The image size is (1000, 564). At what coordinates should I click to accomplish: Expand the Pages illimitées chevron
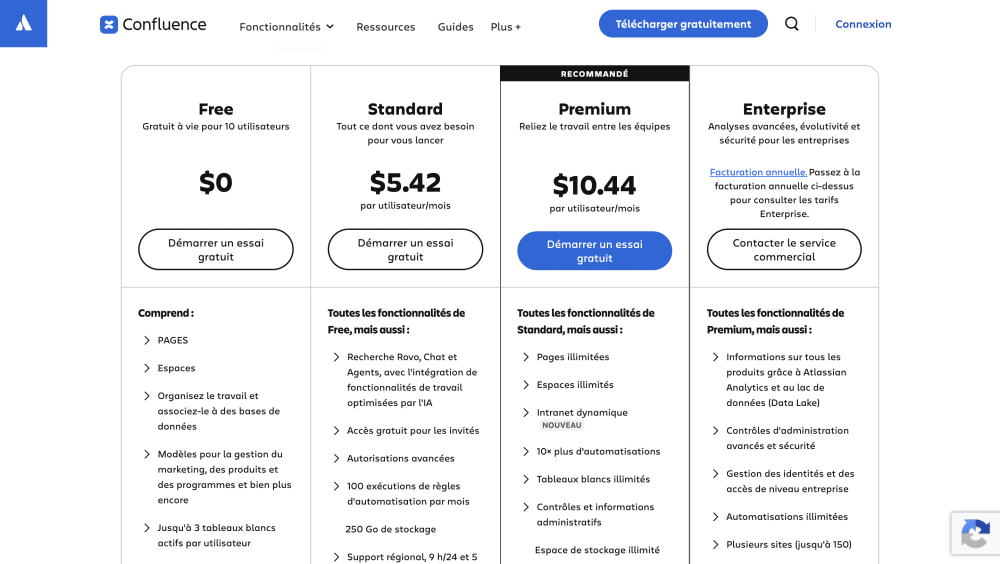click(x=526, y=357)
